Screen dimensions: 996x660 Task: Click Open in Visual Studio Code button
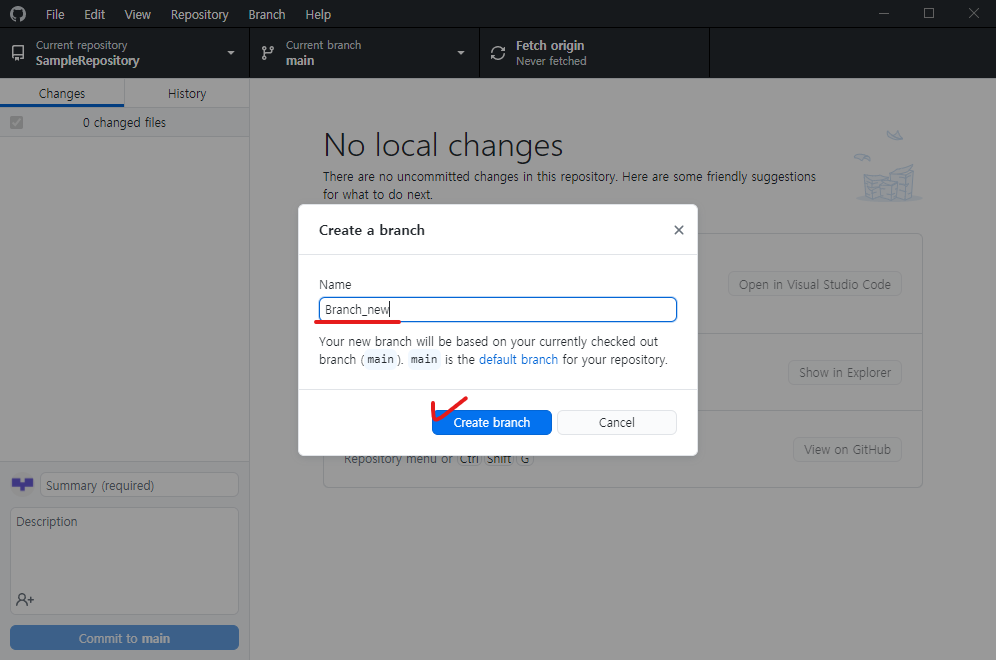coord(814,285)
